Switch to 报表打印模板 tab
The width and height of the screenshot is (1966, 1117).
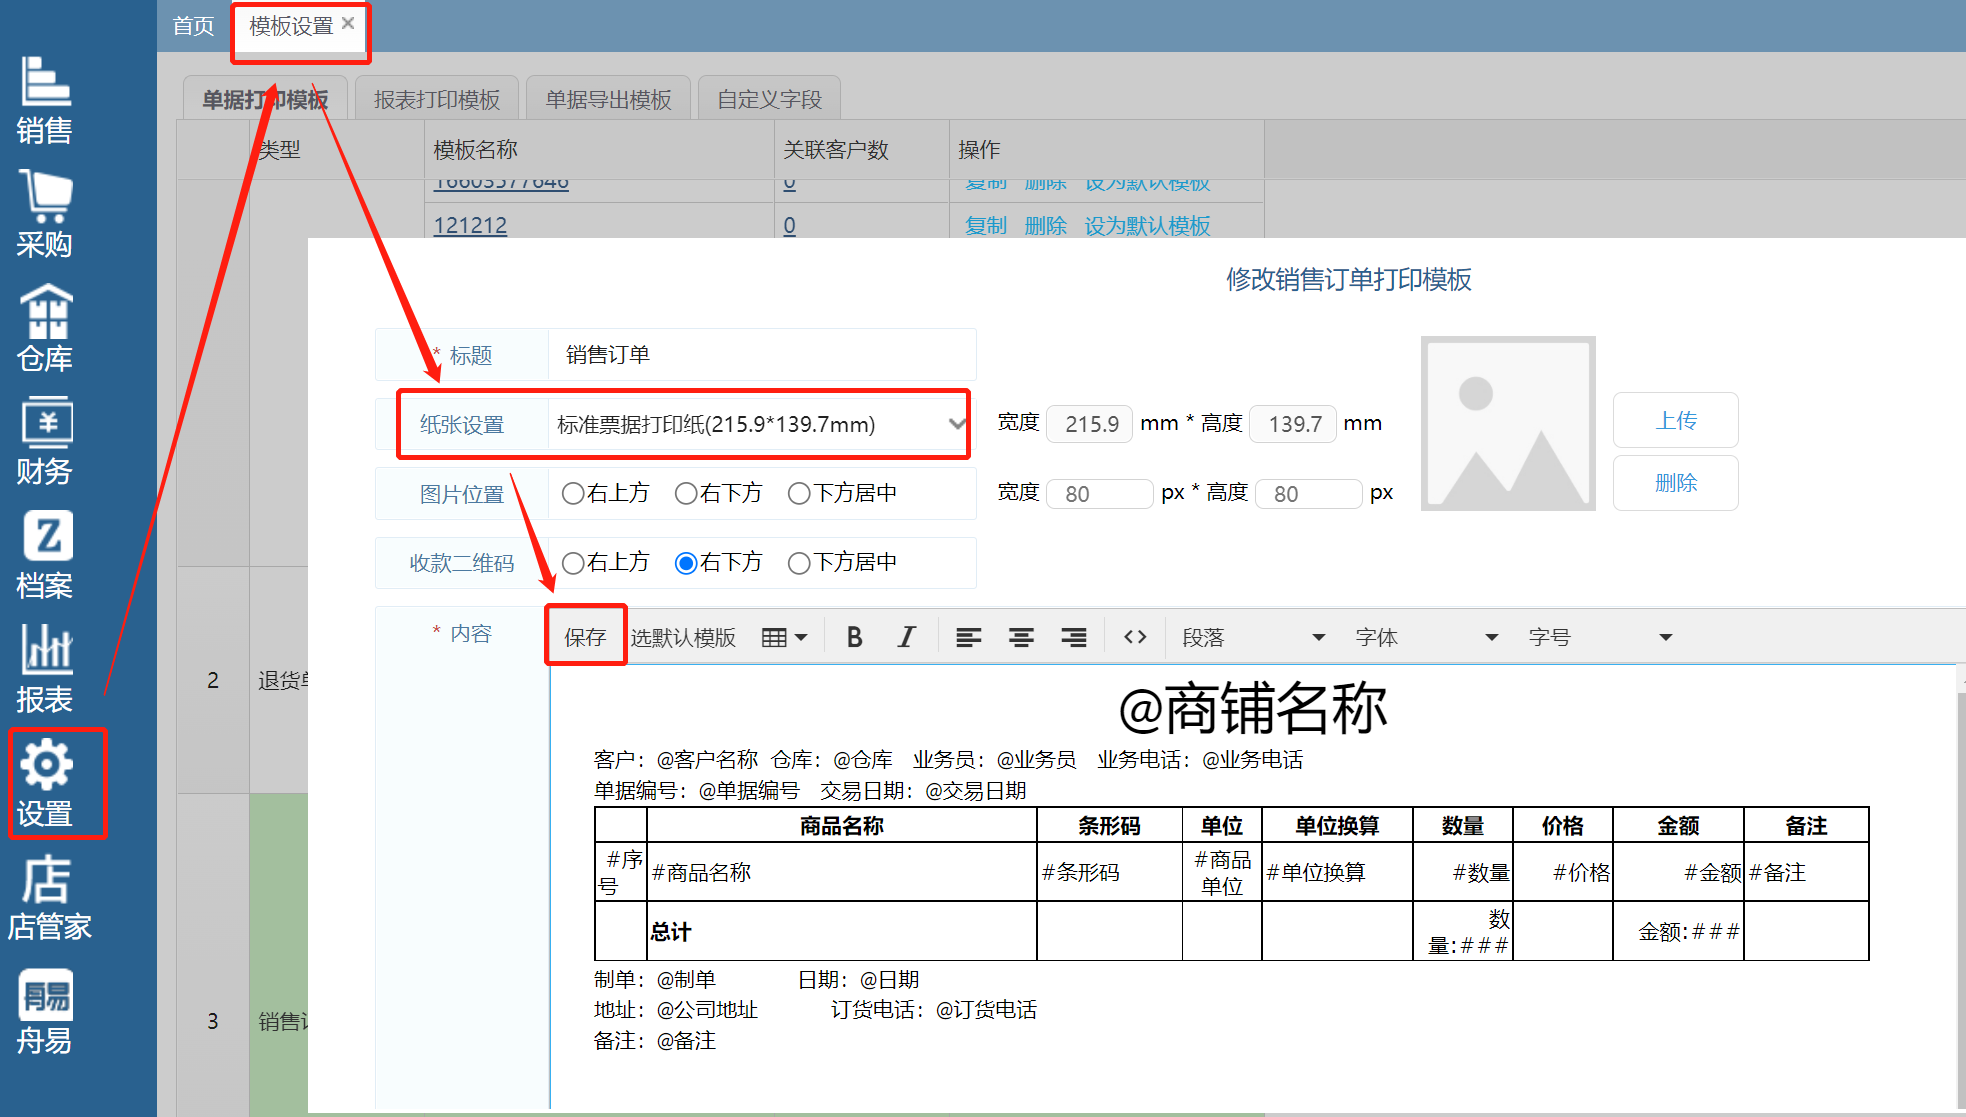coord(437,99)
